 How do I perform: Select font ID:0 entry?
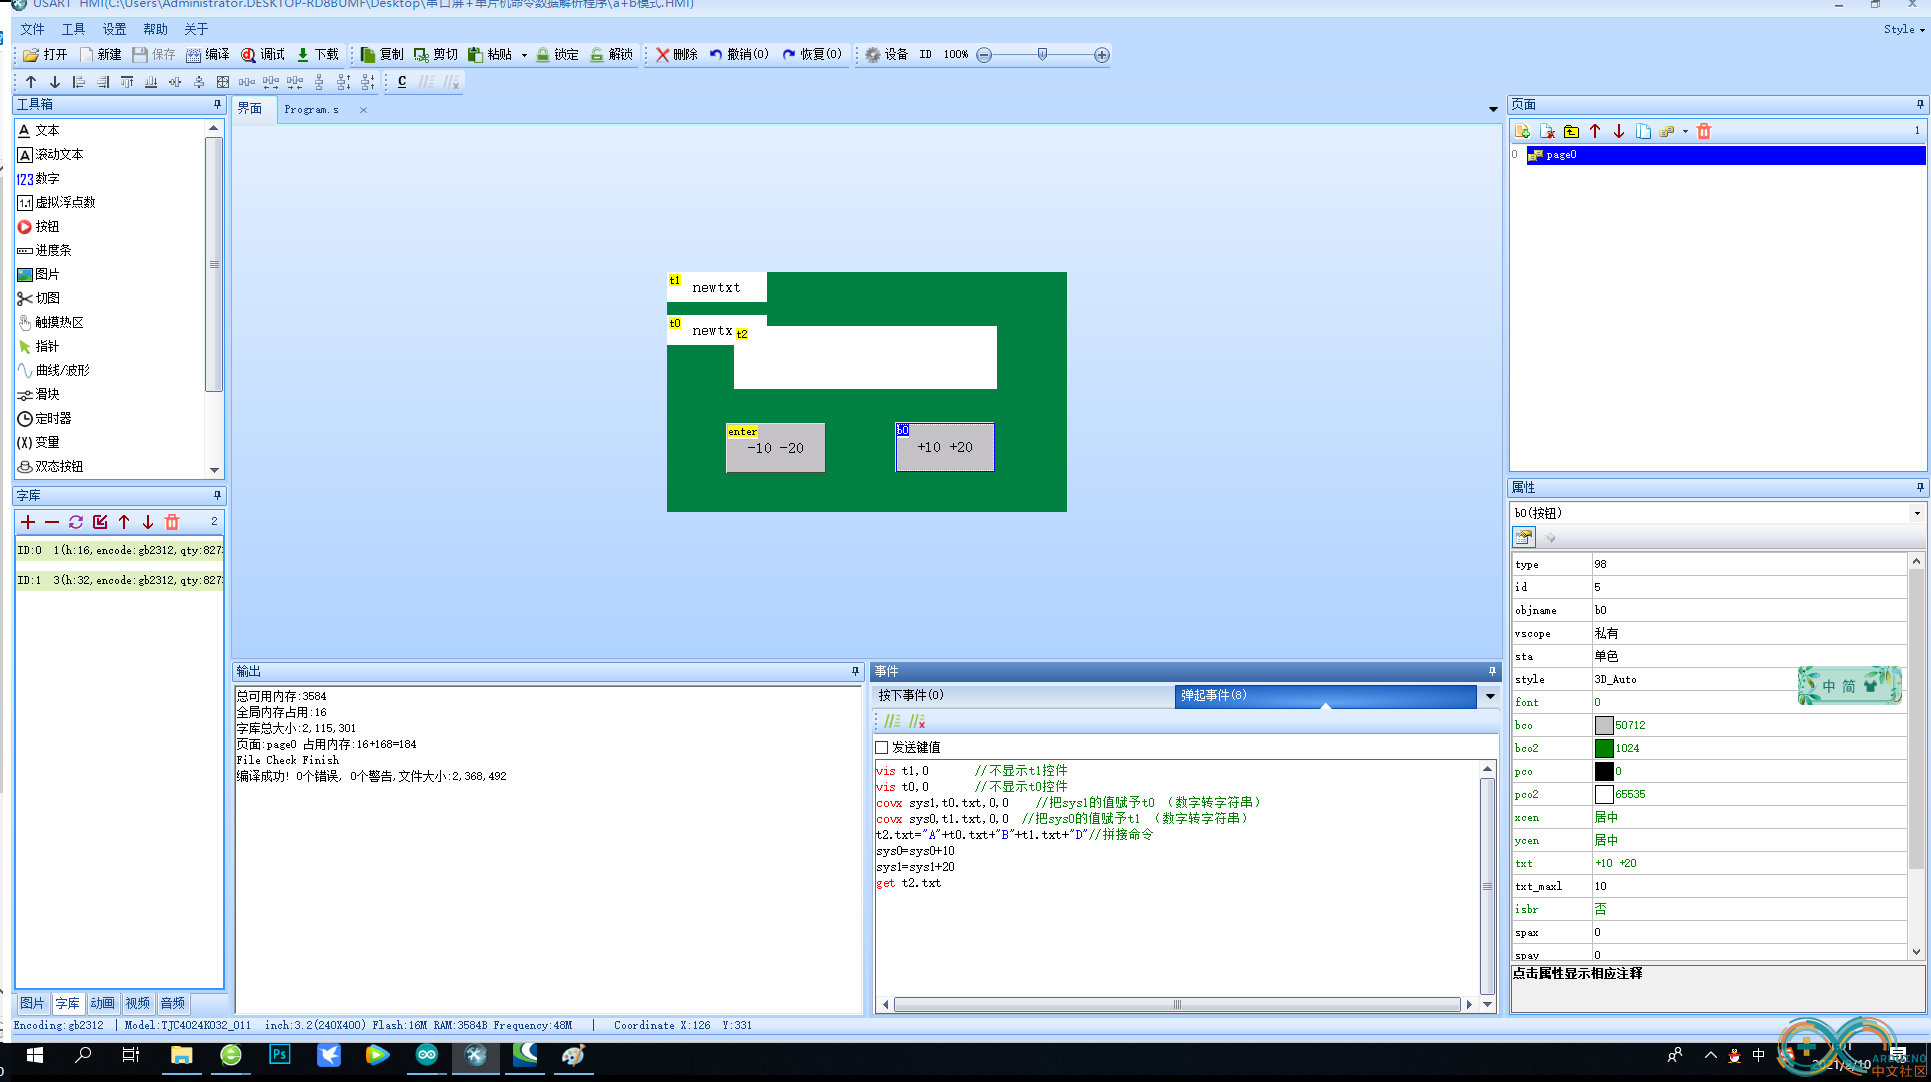click(x=119, y=550)
